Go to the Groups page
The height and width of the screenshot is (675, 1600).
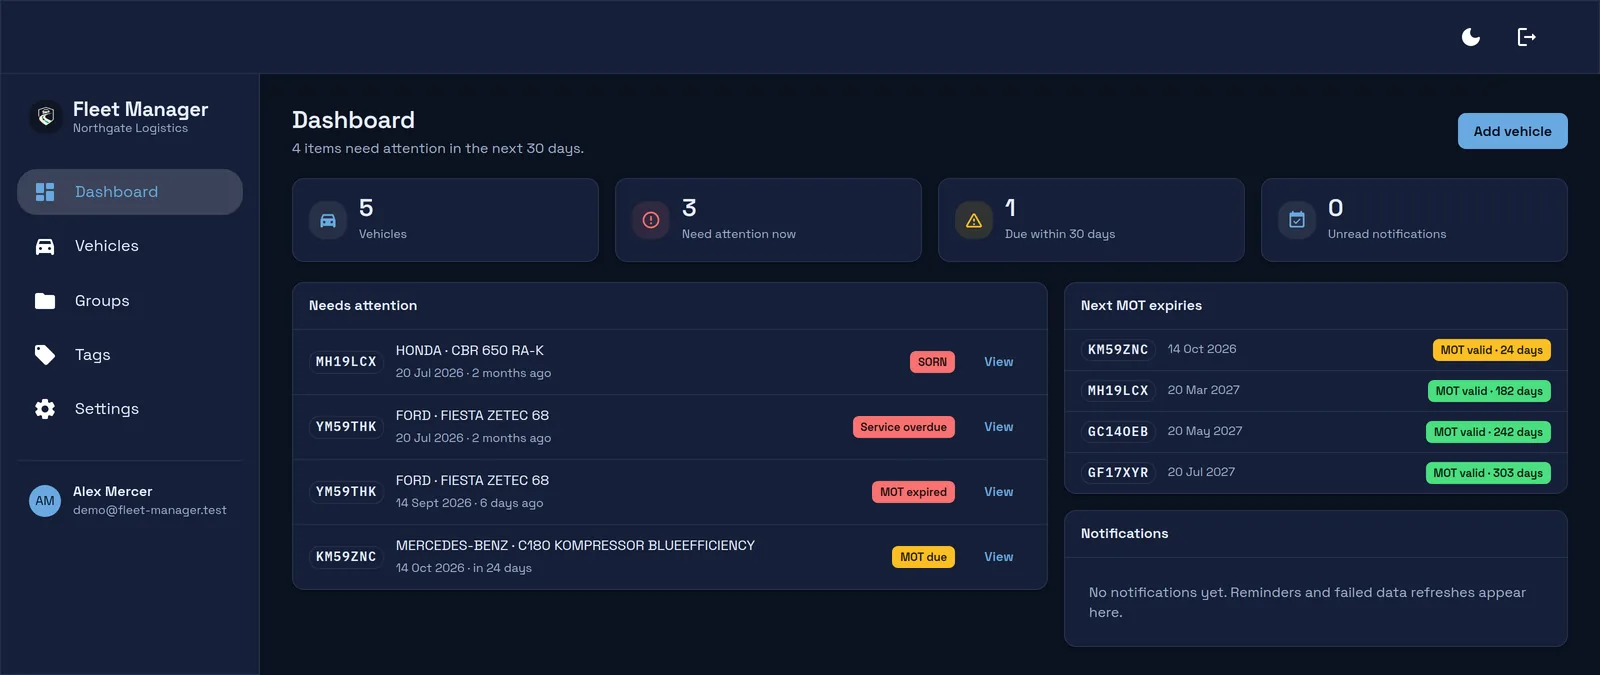130,301
